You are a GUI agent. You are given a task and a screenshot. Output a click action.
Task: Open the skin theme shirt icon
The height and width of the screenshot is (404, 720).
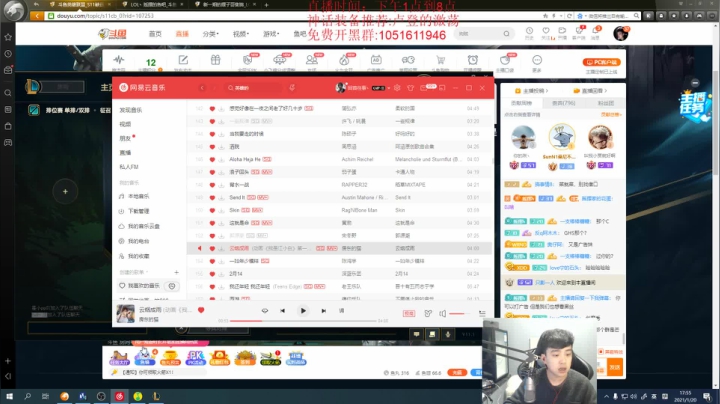tap(411, 88)
